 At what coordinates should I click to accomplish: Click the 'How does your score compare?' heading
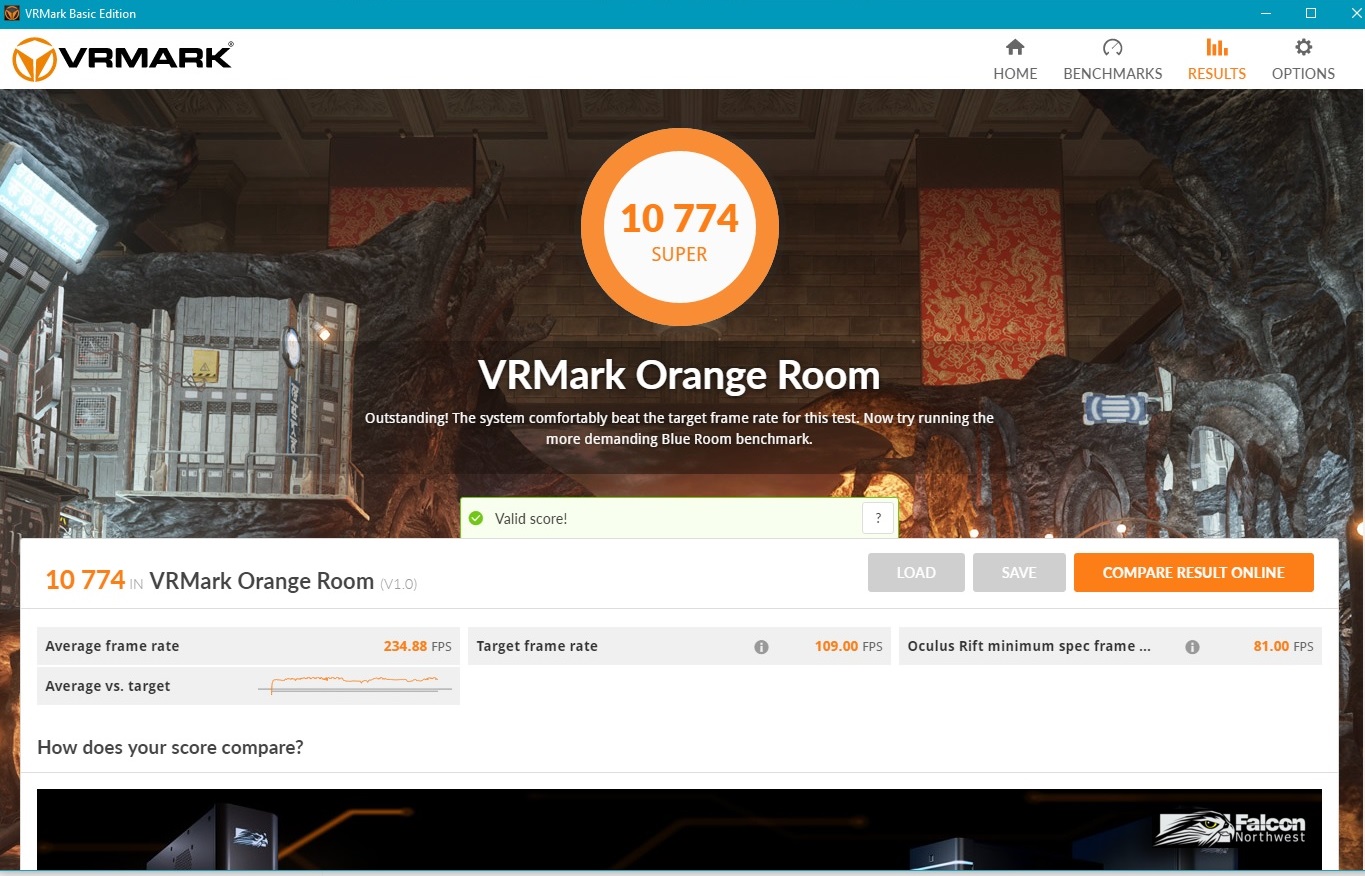tap(170, 747)
